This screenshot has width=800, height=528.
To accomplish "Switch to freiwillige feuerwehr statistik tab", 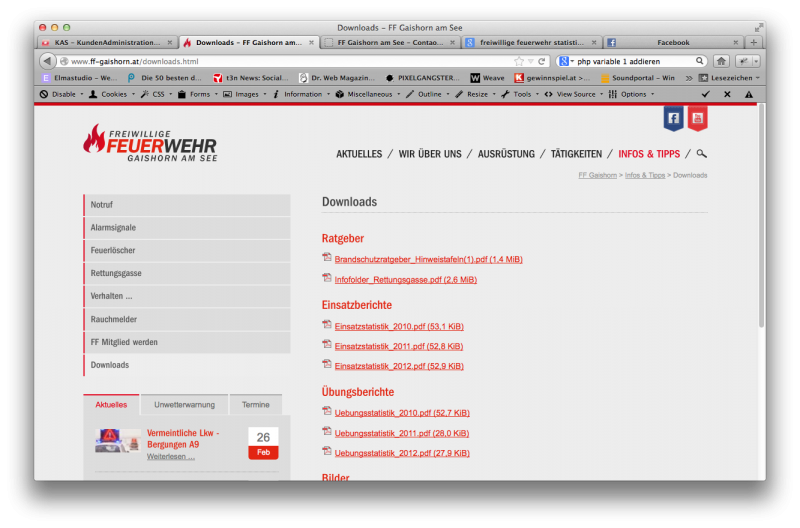I will tap(532, 42).
